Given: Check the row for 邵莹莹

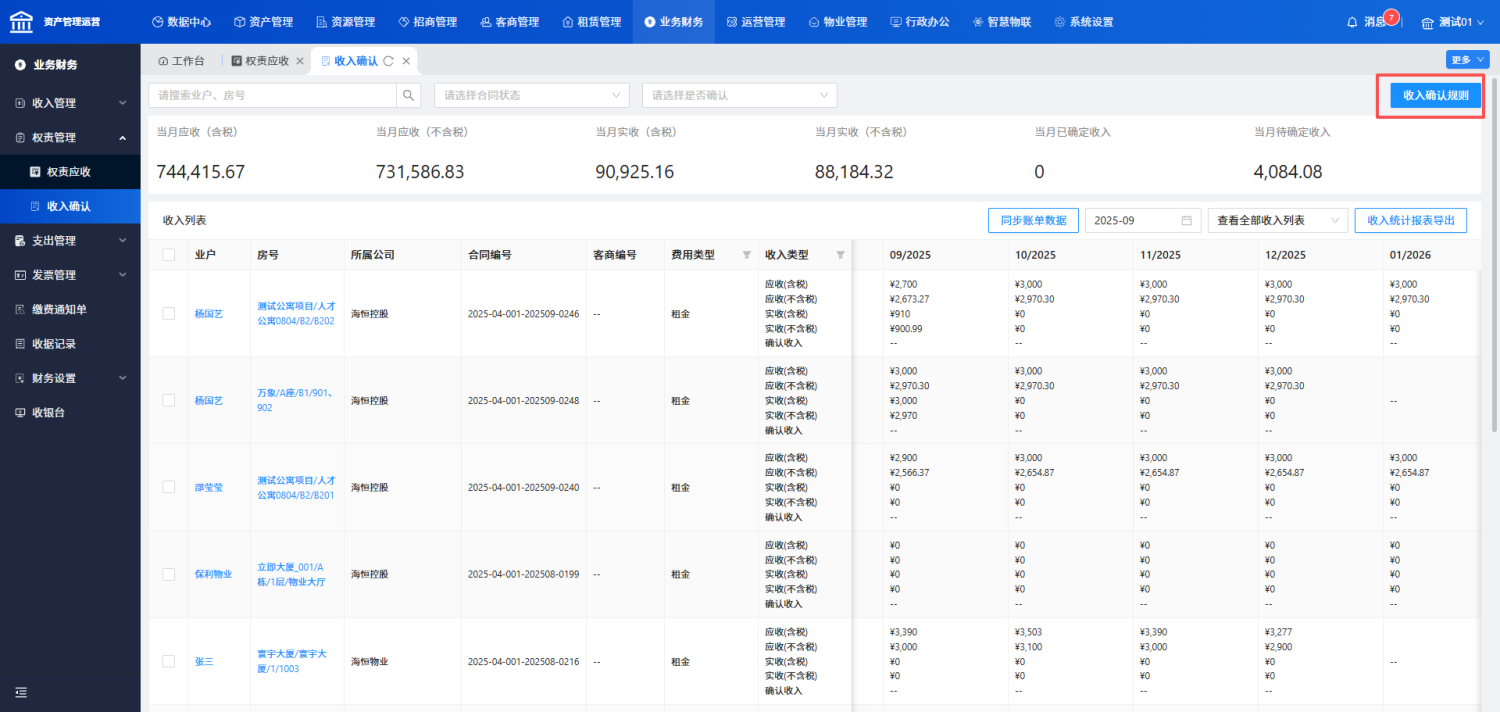Looking at the screenshot, I should [169, 487].
